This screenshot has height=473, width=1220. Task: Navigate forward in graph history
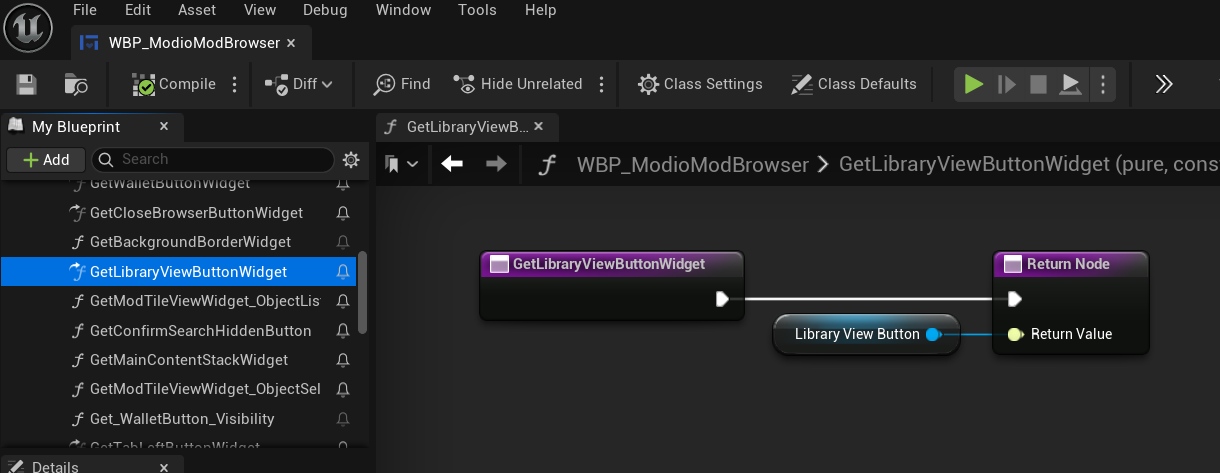[496, 163]
